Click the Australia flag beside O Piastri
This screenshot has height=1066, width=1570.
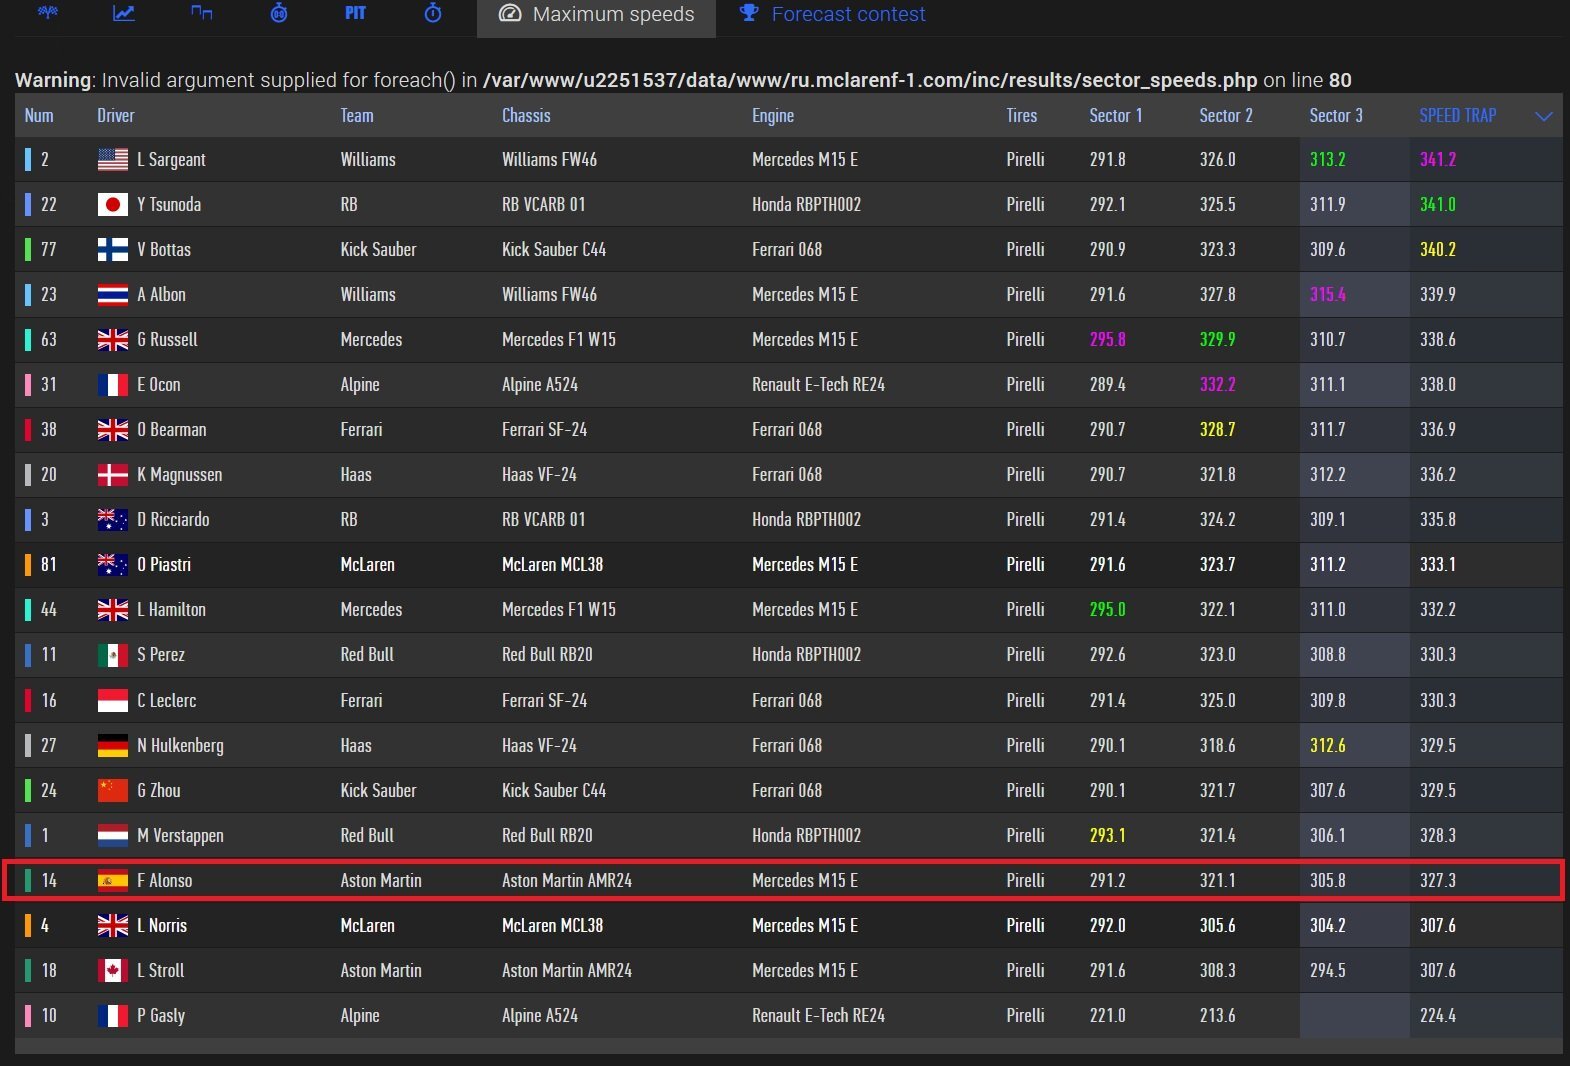coord(112,564)
